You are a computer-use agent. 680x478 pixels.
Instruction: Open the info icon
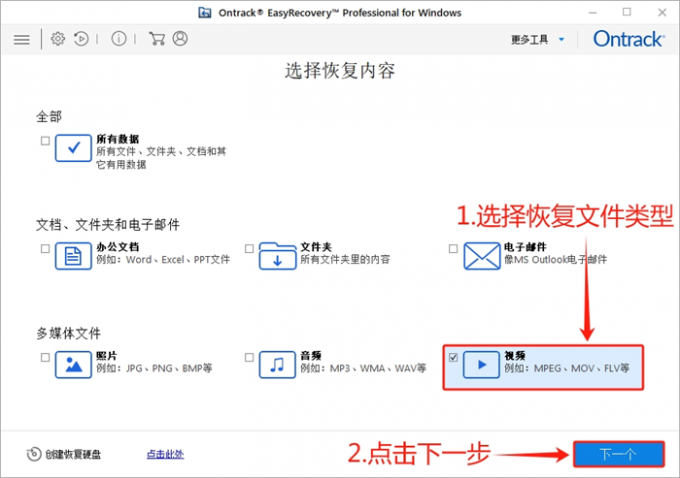click(x=119, y=39)
